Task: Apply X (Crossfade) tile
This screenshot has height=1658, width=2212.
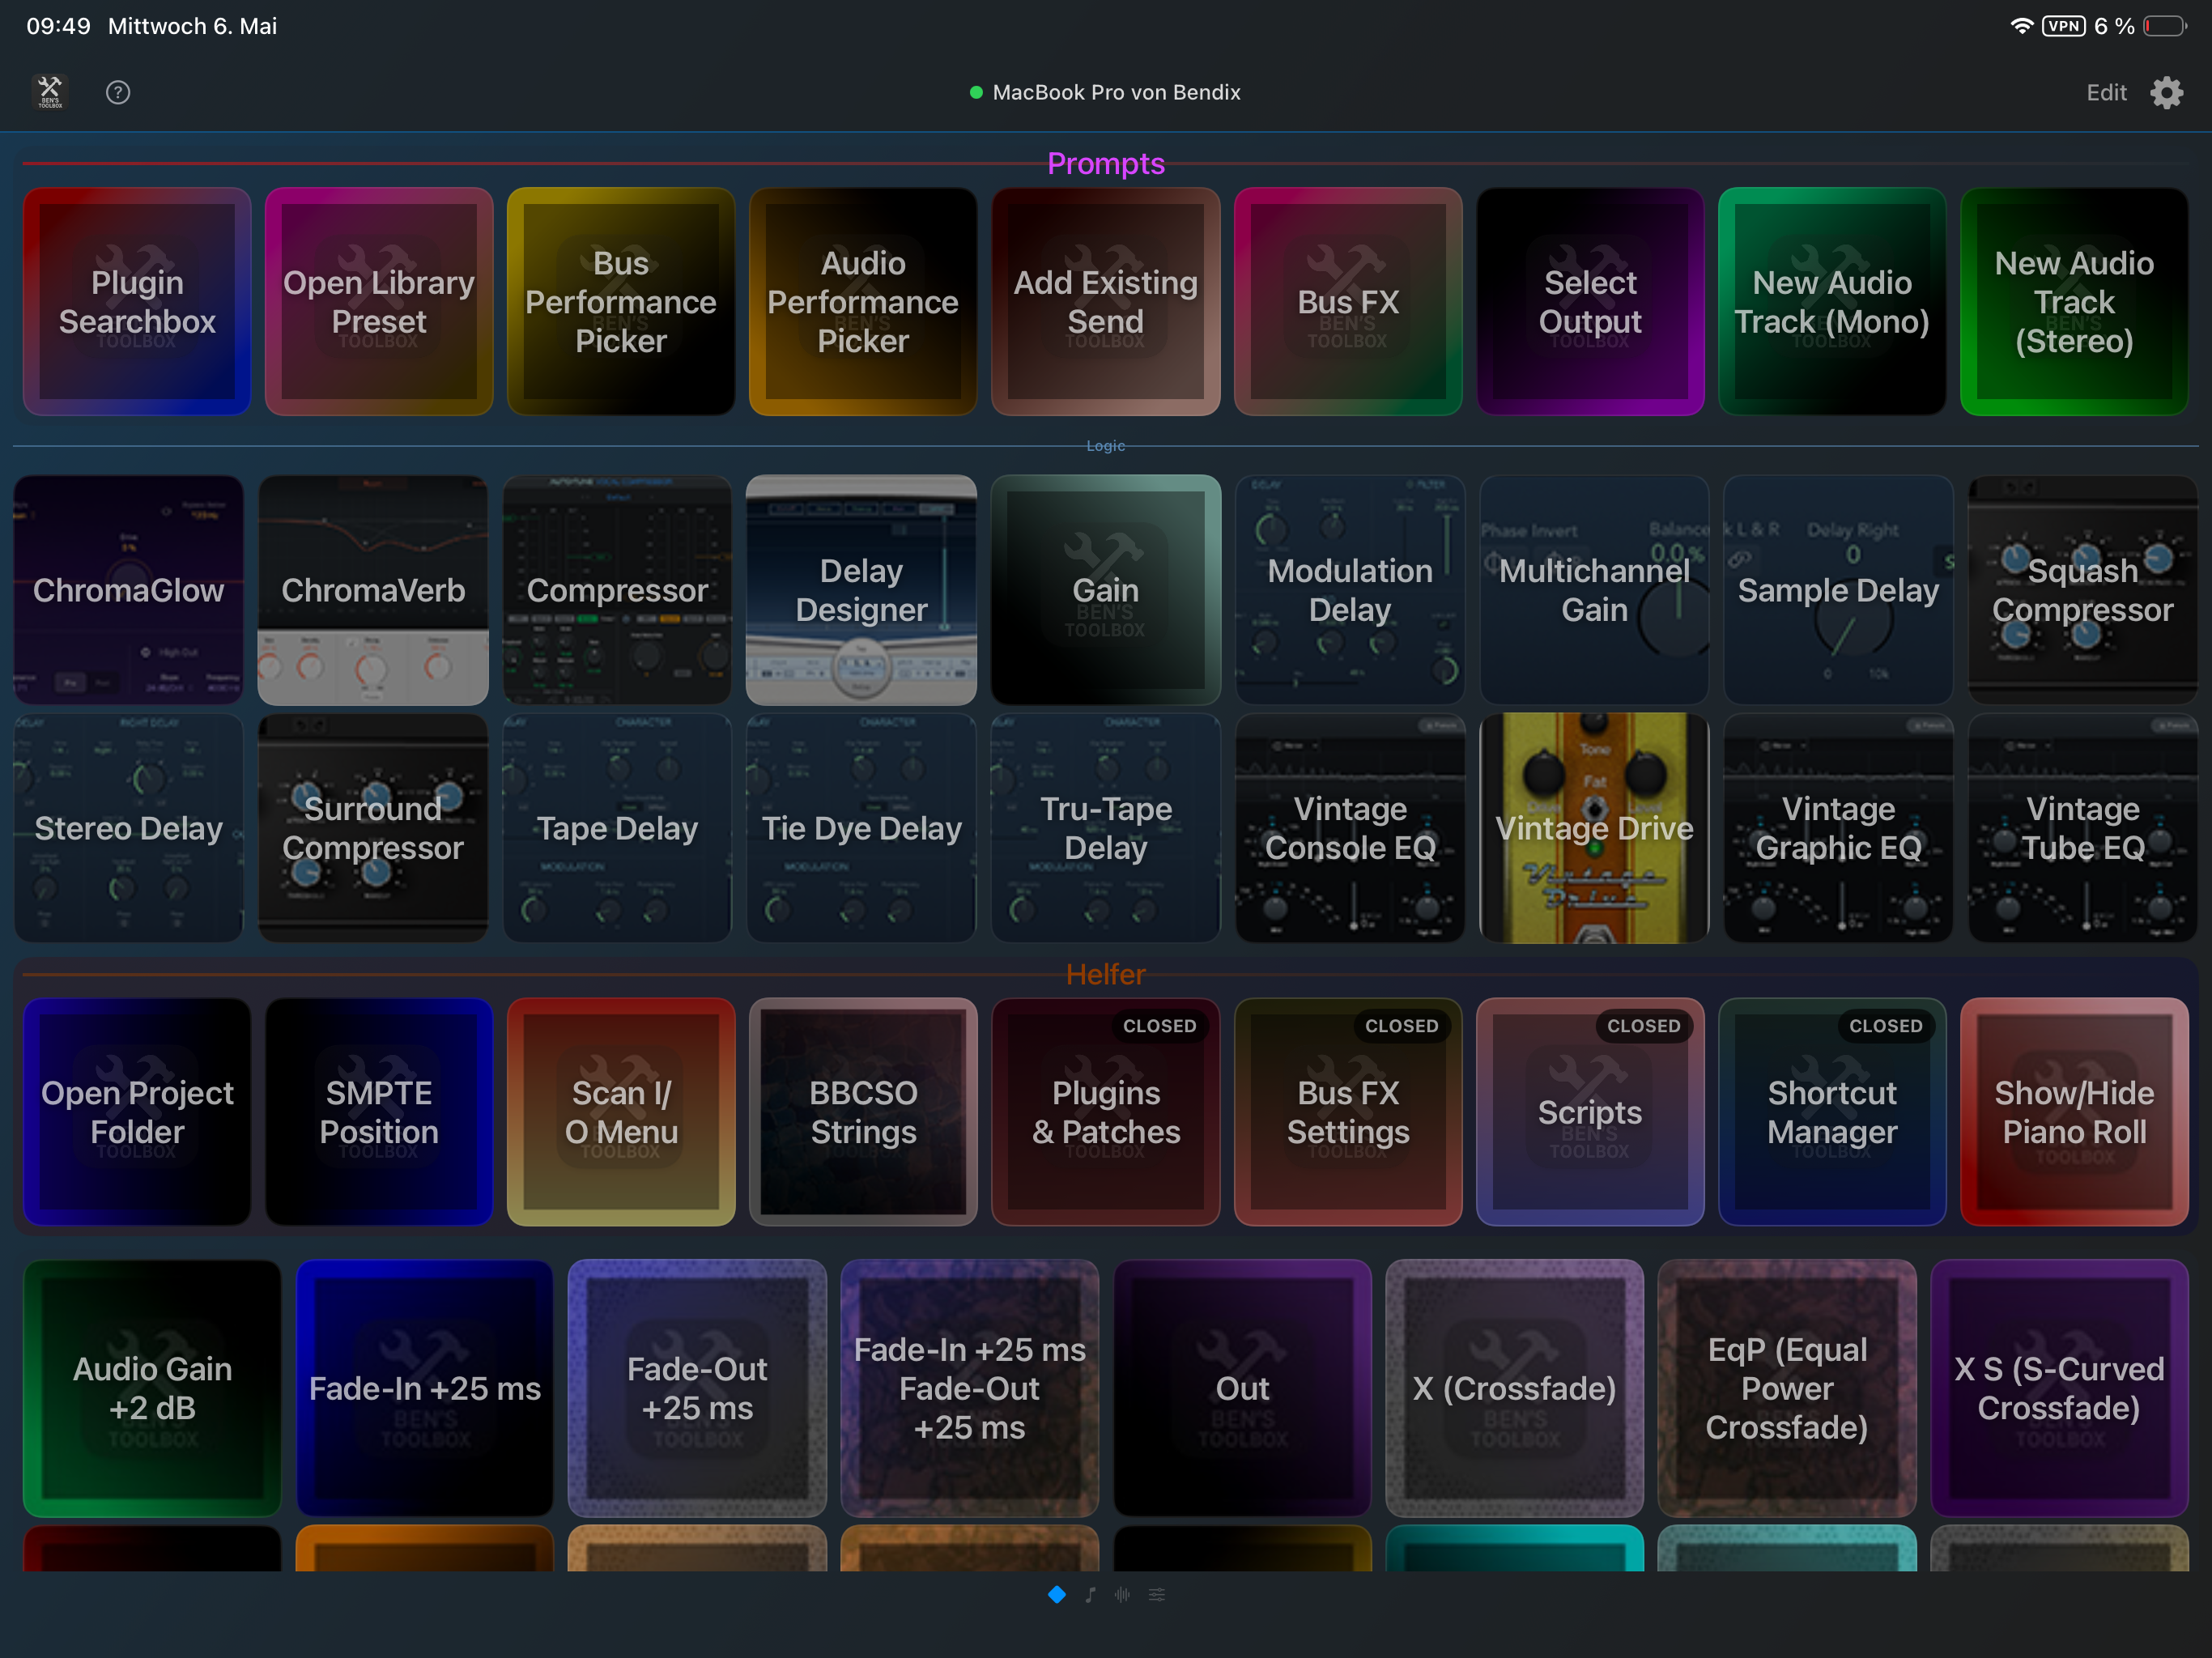Action: [x=1514, y=1388]
